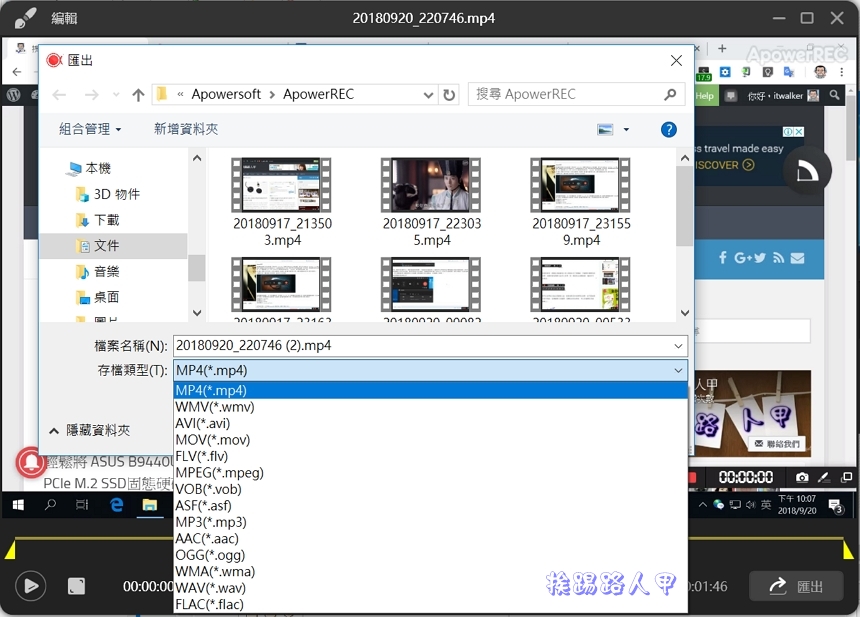Screen dimensions: 860x617
Task: Select MP3(*.mp3) audio format
Action: coord(431,522)
